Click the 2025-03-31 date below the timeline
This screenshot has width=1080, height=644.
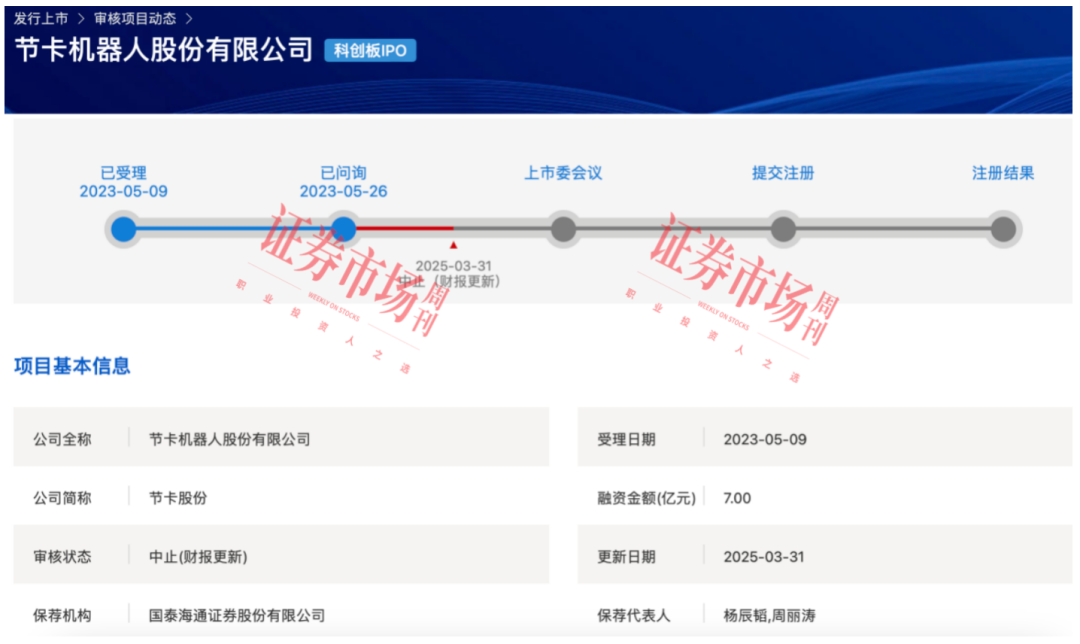[x=453, y=266]
